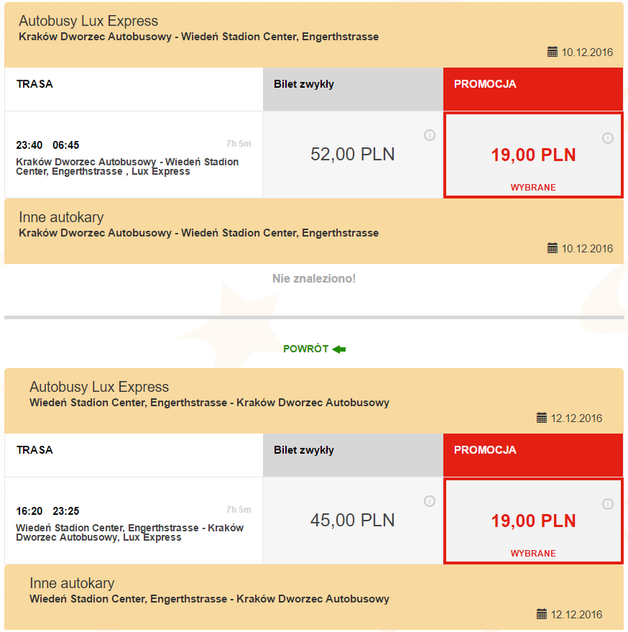Image resolution: width=628 pixels, height=632 pixels.
Task: Click calendar icon in return Lux Express header
Action: [541, 418]
